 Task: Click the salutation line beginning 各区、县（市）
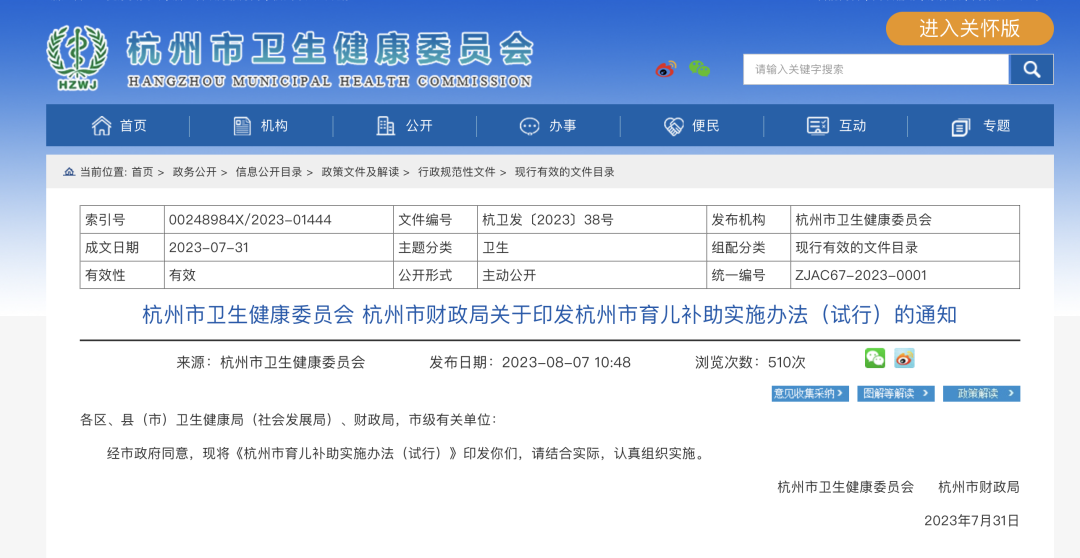tap(288, 420)
